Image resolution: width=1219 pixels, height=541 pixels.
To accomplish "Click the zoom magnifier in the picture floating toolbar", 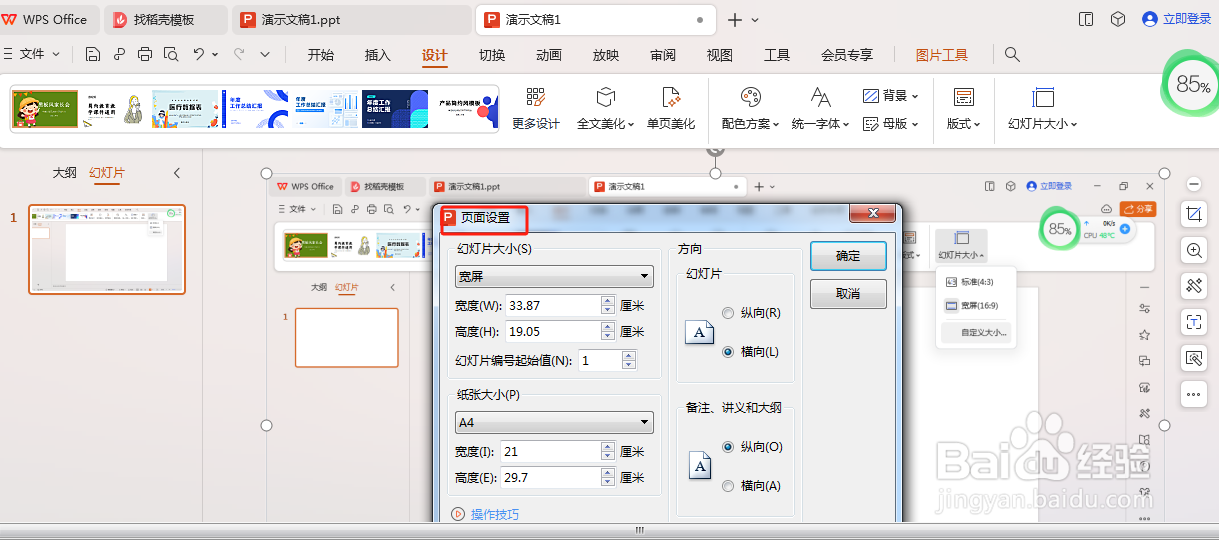I will click(x=1193, y=250).
